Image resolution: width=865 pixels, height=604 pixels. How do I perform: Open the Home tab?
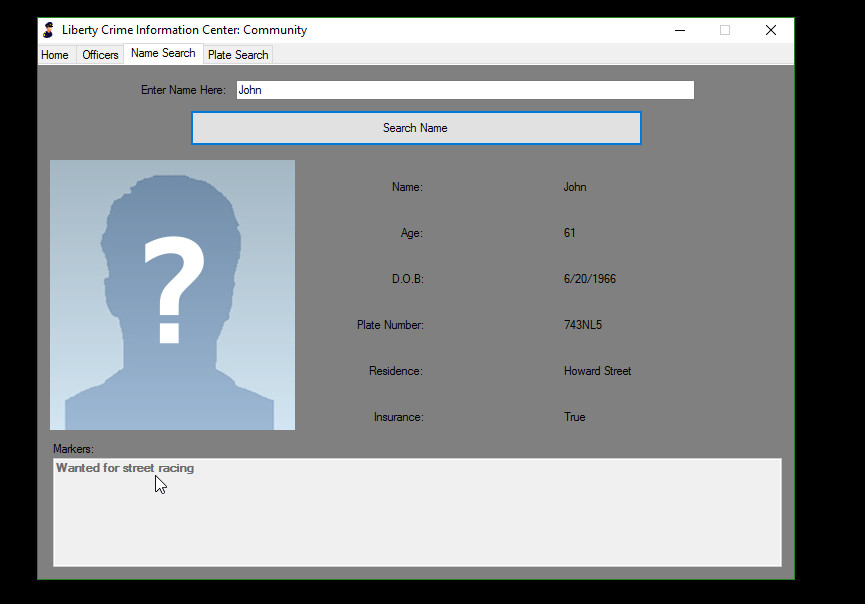pos(55,55)
